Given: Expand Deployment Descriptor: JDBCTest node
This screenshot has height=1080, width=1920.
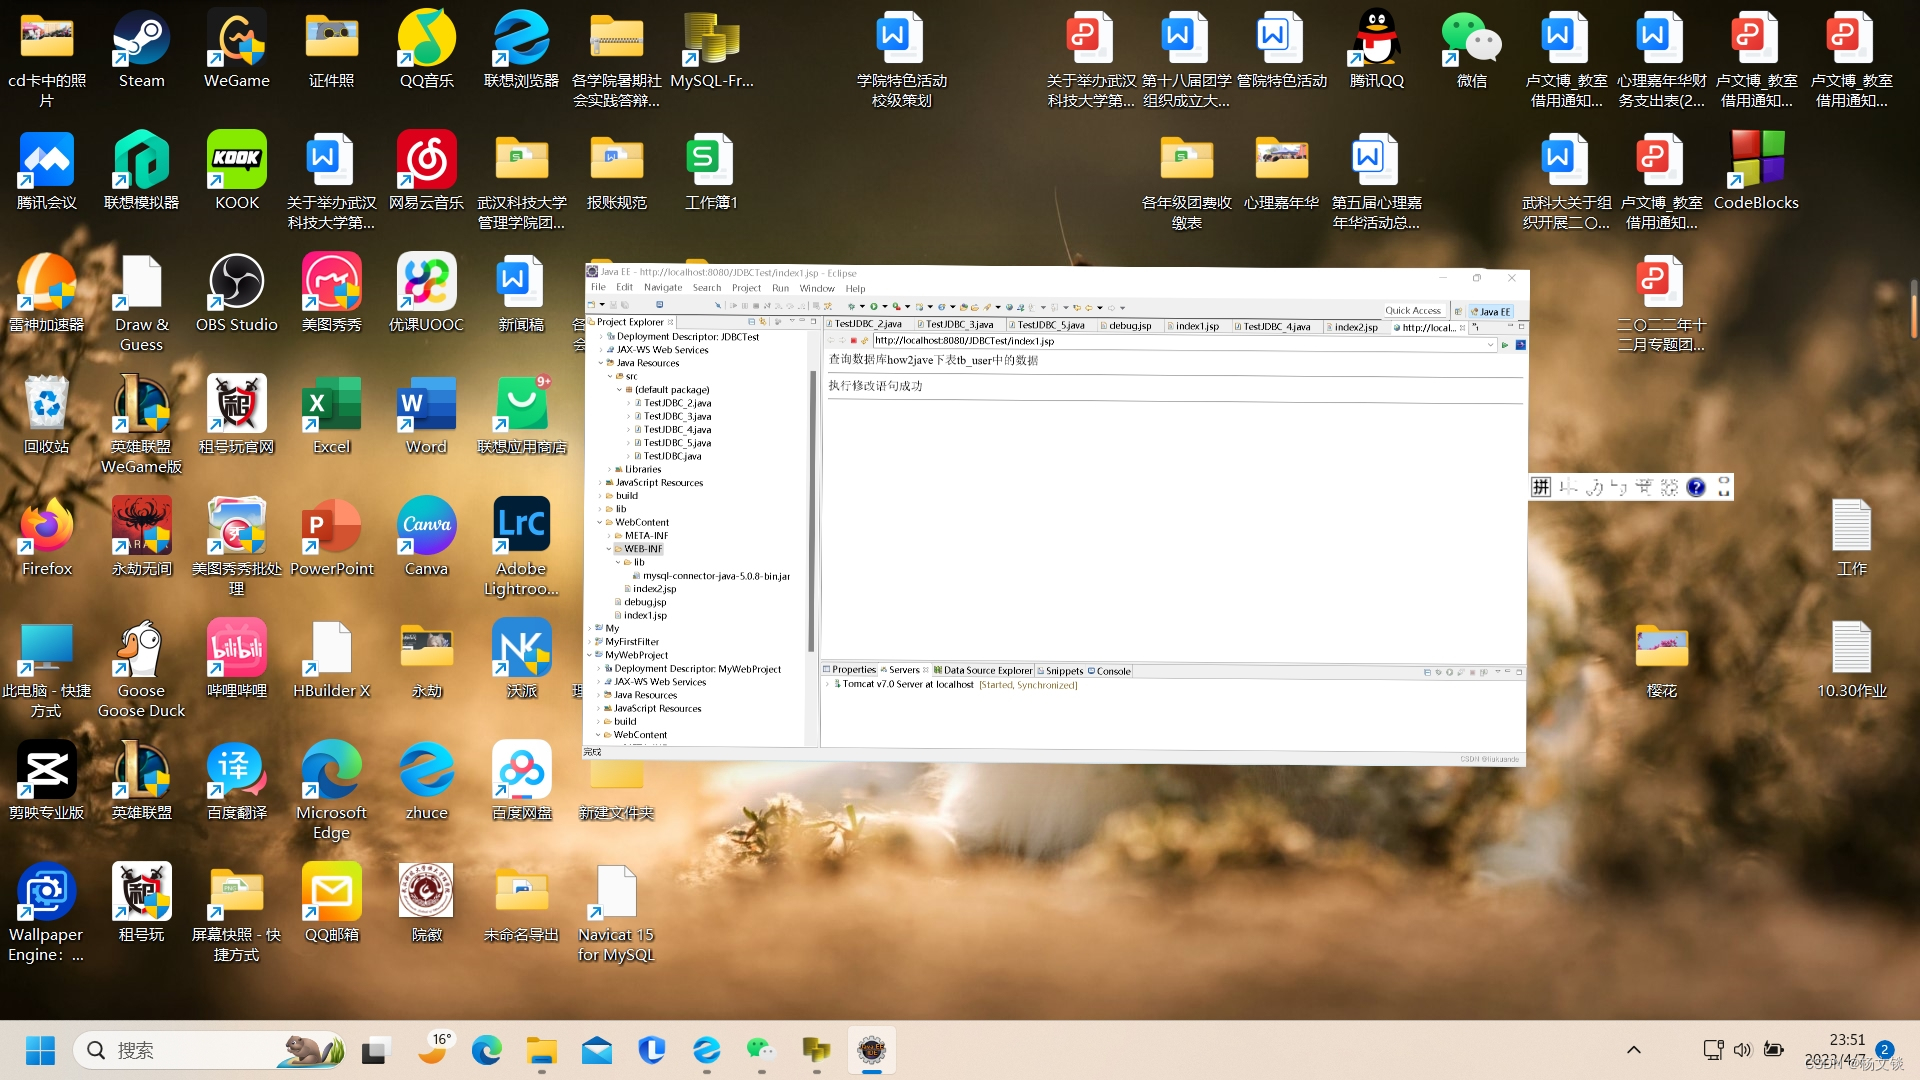Looking at the screenshot, I should pyautogui.click(x=601, y=337).
